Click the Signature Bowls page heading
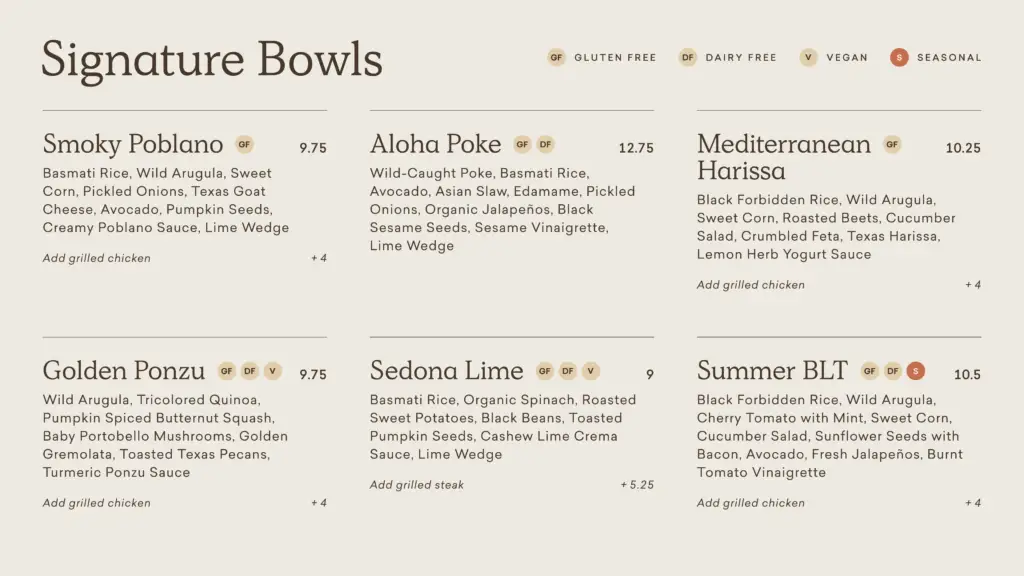The height and width of the screenshot is (576, 1024). click(x=212, y=60)
